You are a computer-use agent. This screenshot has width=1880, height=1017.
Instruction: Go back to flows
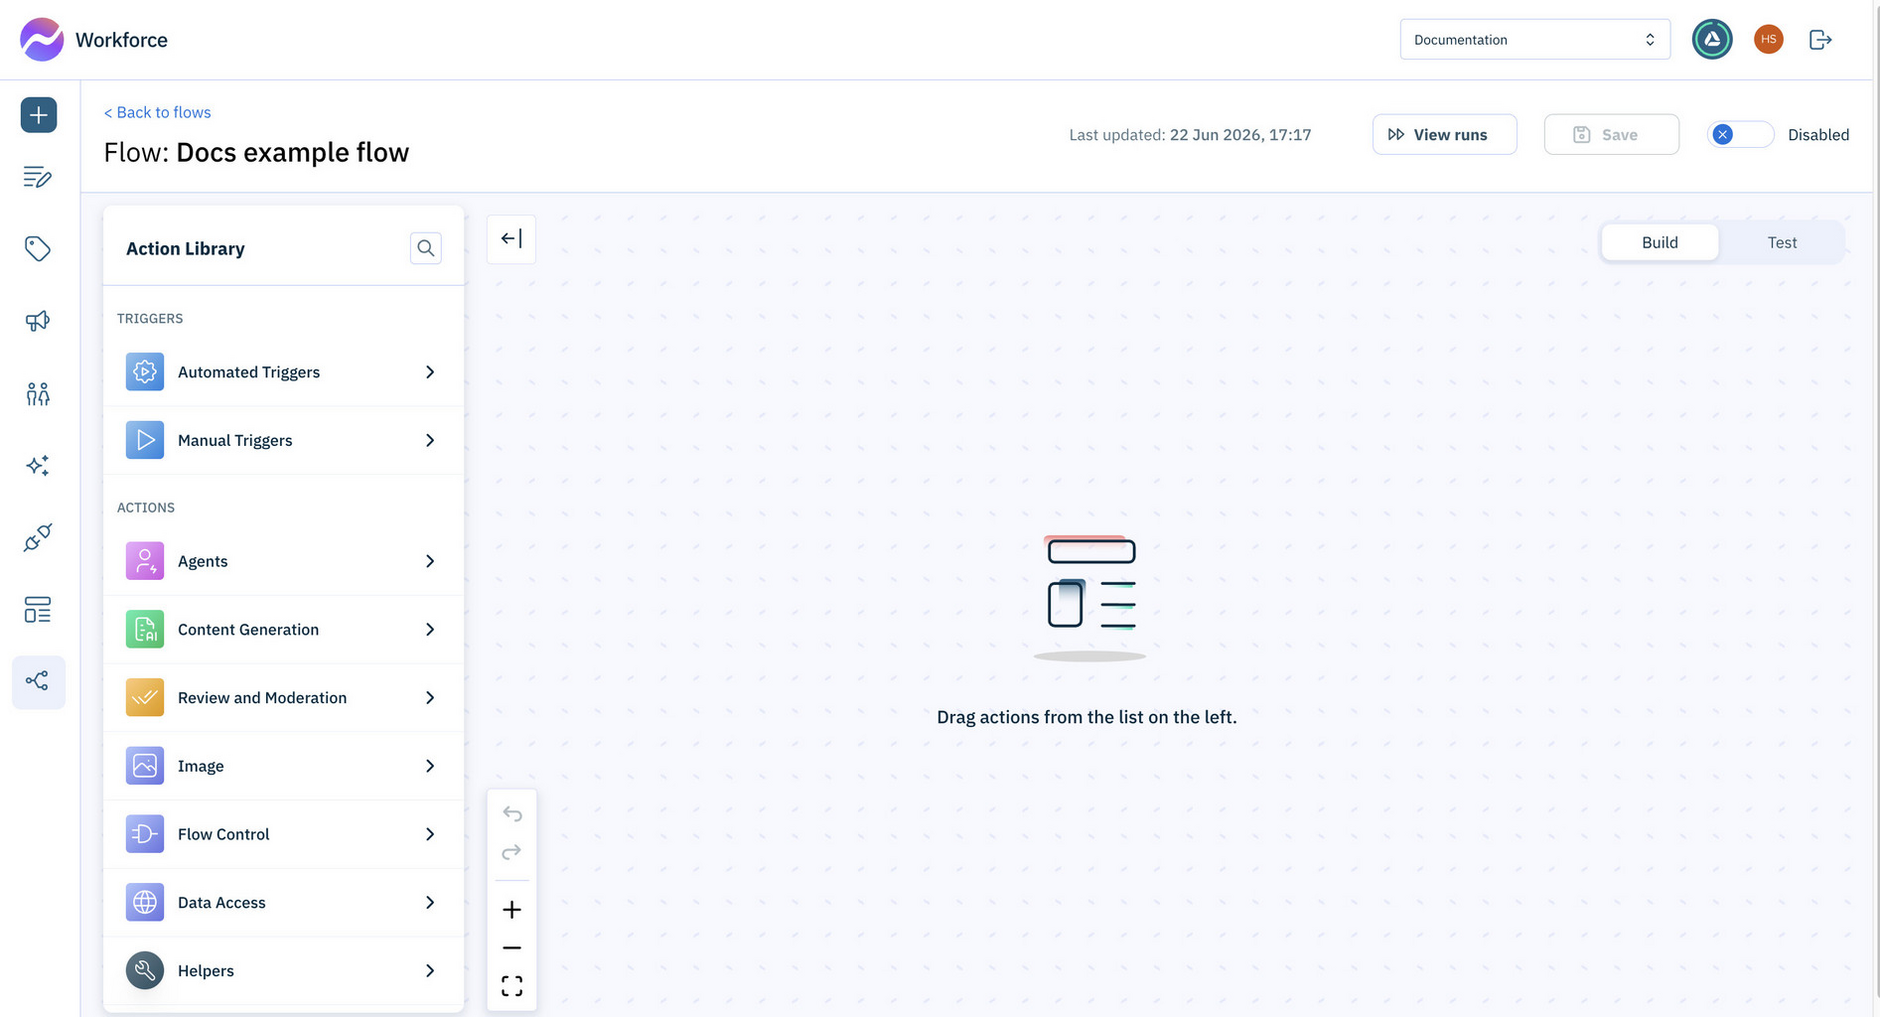157,112
